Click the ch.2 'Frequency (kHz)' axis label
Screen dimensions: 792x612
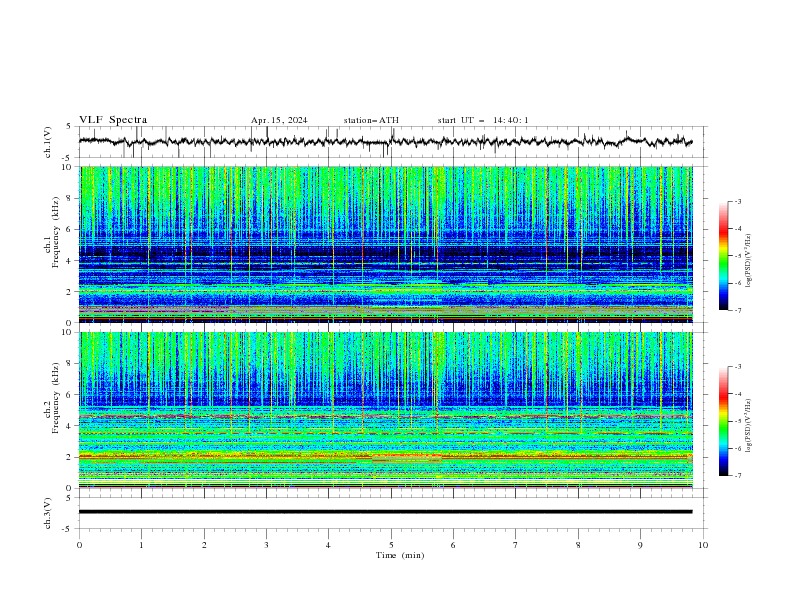pos(56,397)
